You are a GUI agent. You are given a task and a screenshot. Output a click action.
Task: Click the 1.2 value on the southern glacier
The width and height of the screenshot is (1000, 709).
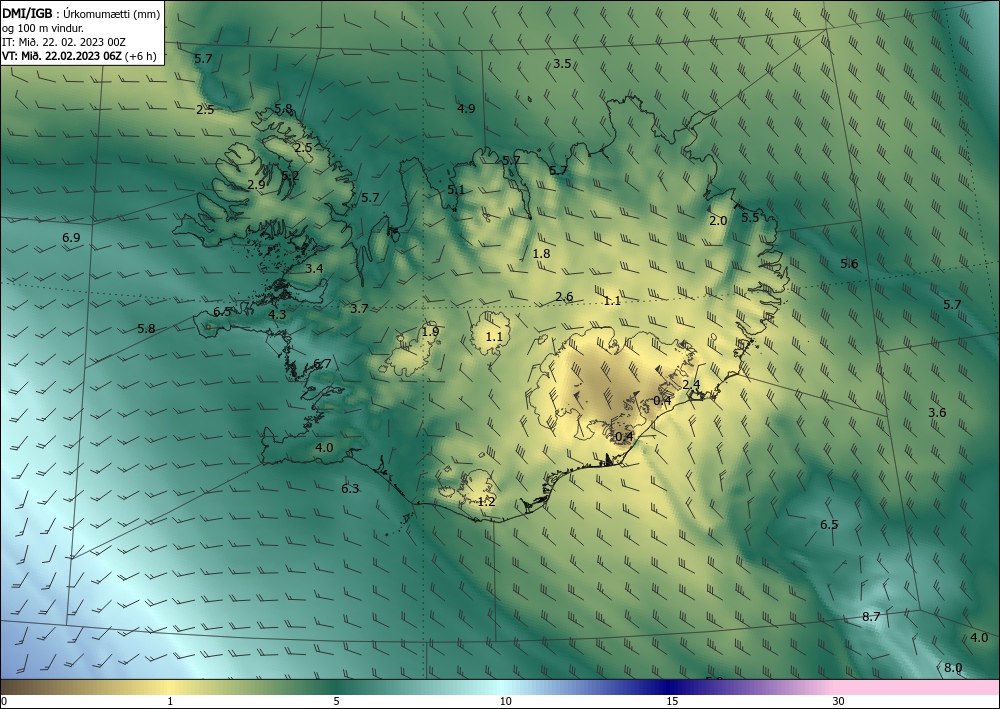point(487,502)
